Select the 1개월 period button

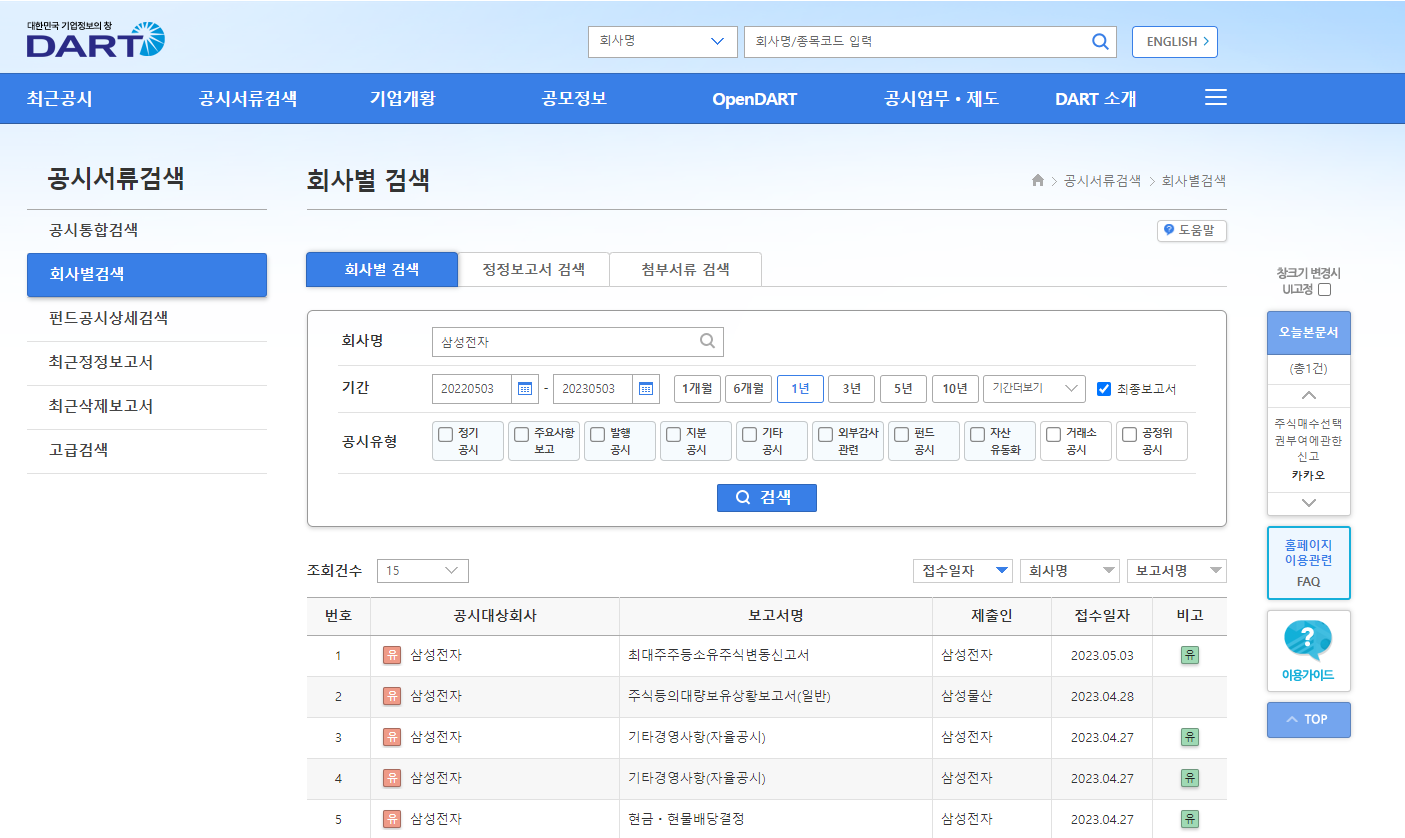(697, 388)
